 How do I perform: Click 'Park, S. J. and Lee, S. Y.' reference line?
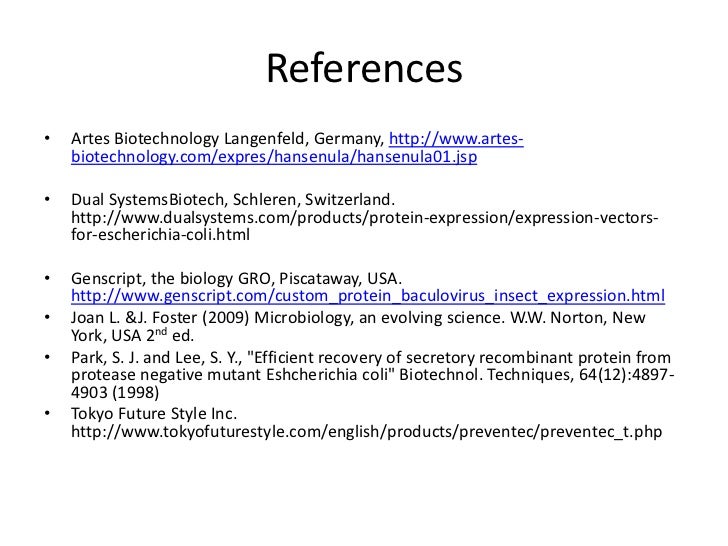pos(371,358)
